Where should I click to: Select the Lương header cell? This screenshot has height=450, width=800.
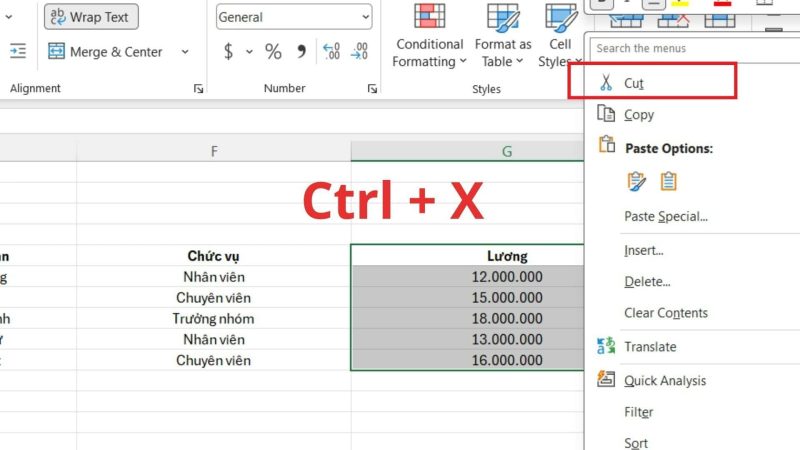pyautogui.click(x=467, y=256)
